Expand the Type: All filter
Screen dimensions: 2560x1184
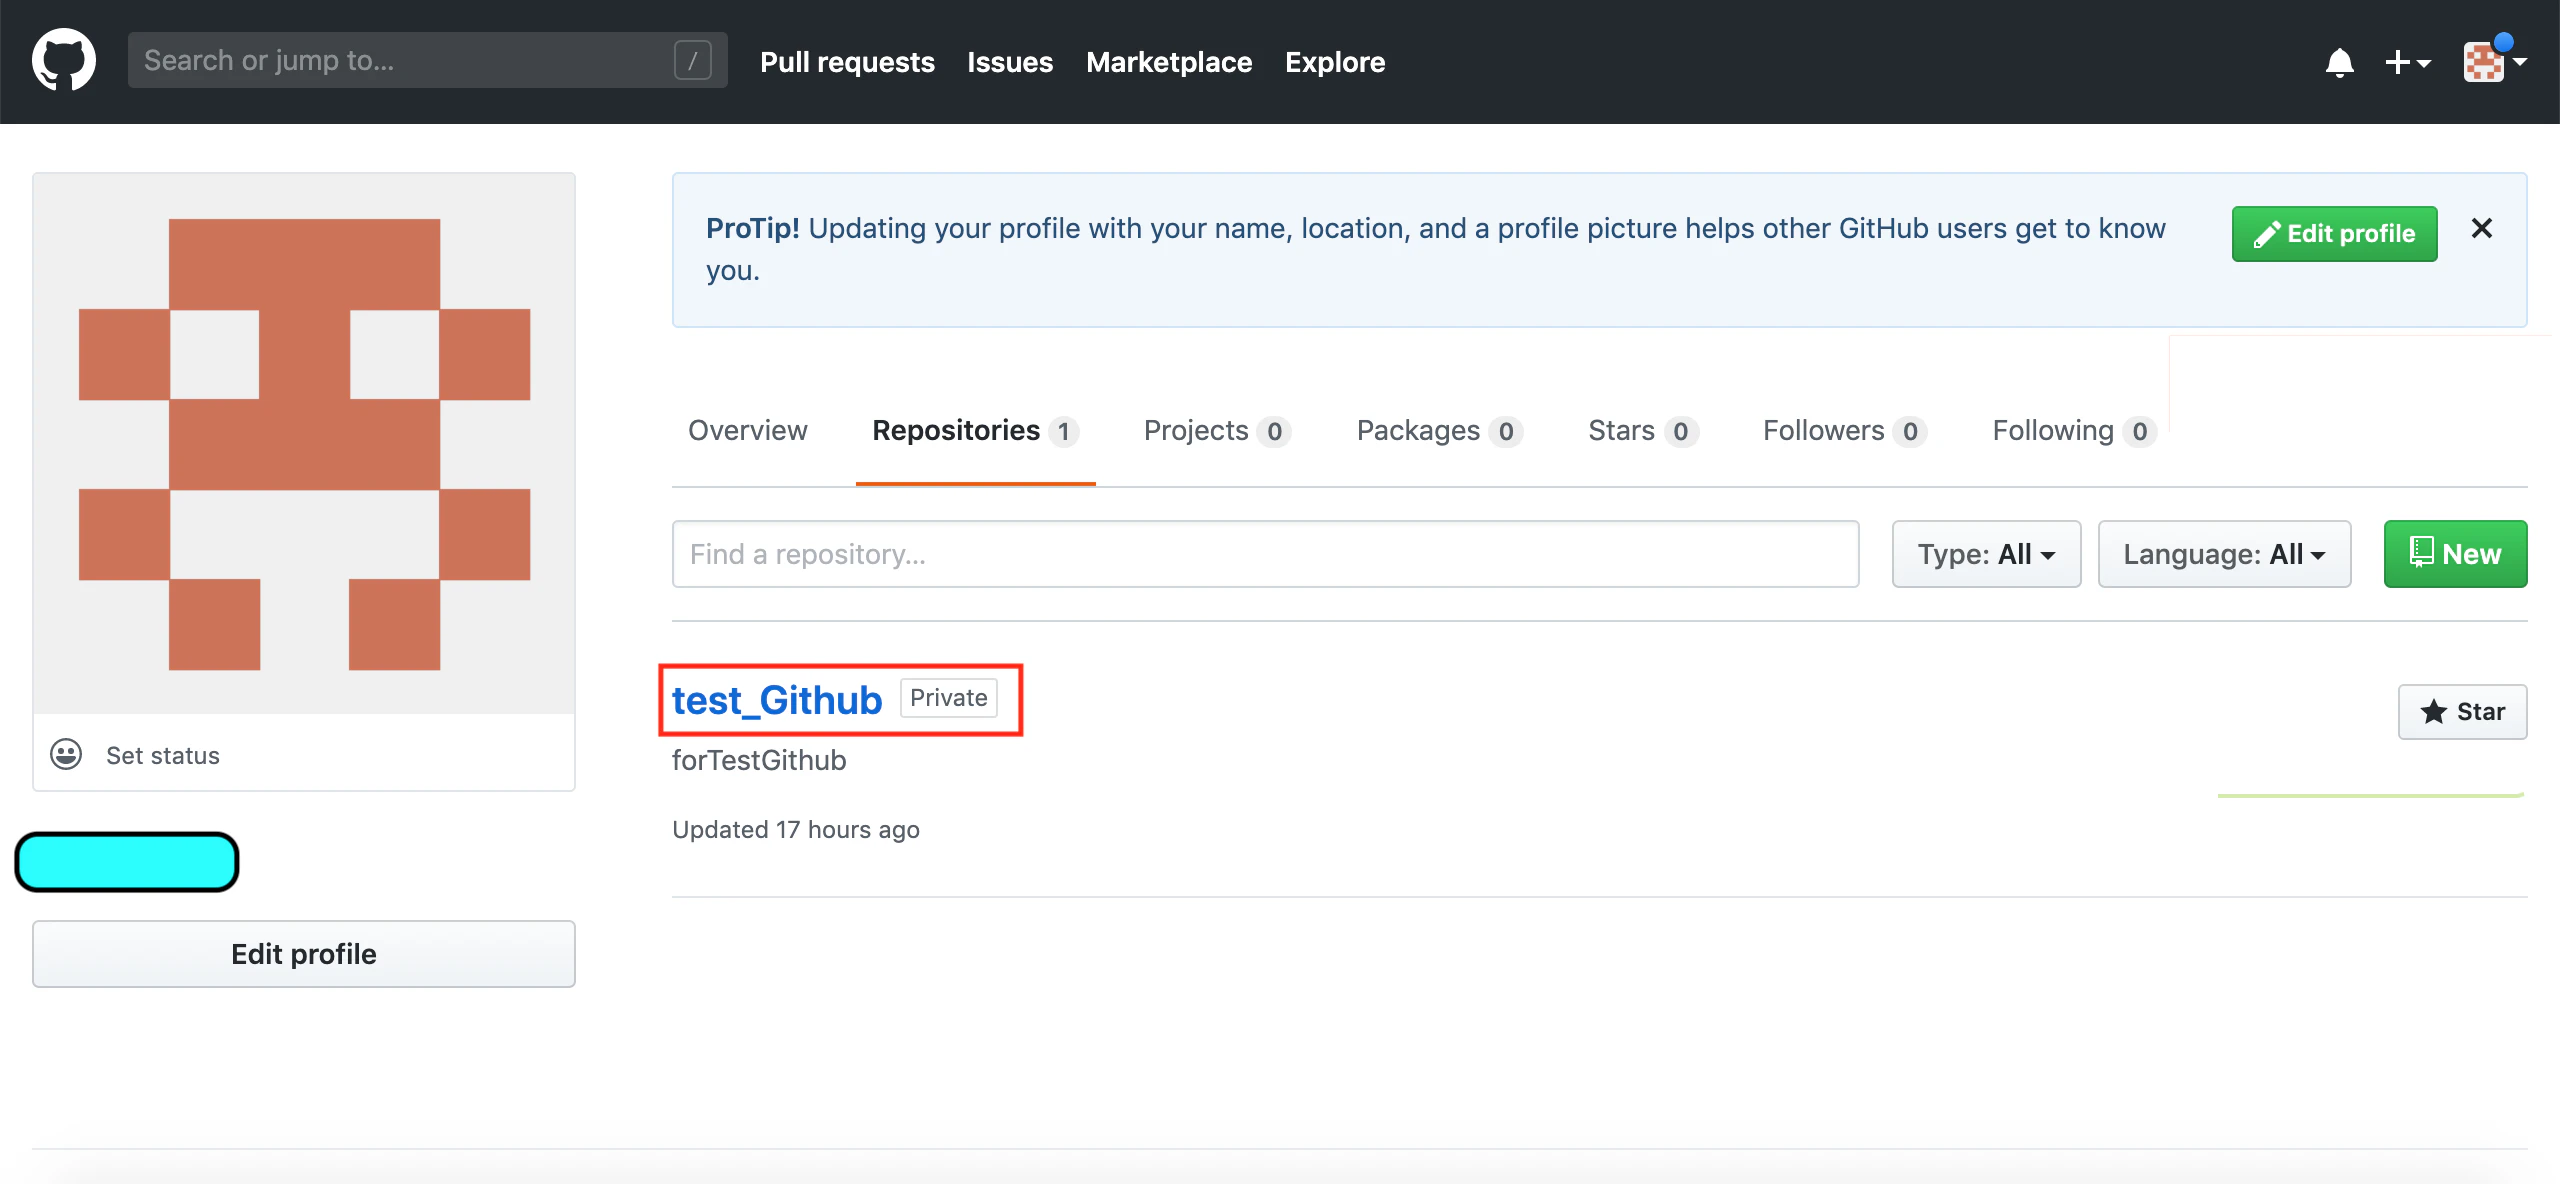pyautogui.click(x=1986, y=554)
